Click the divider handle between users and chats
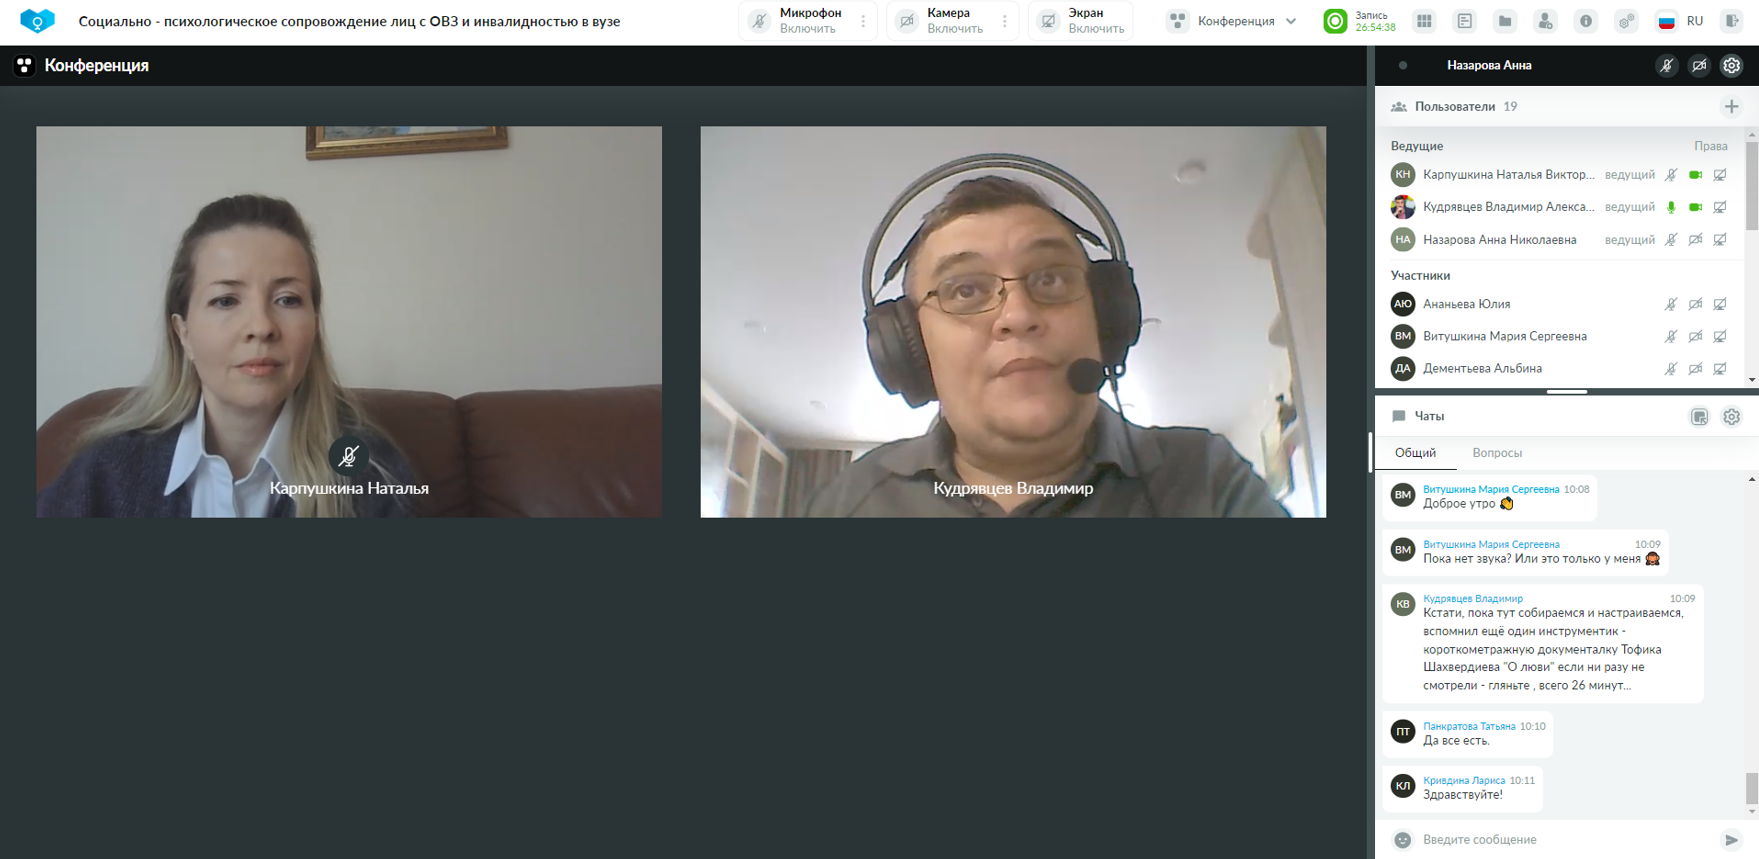Viewport: 1759px width, 859px height. [1566, 392]
